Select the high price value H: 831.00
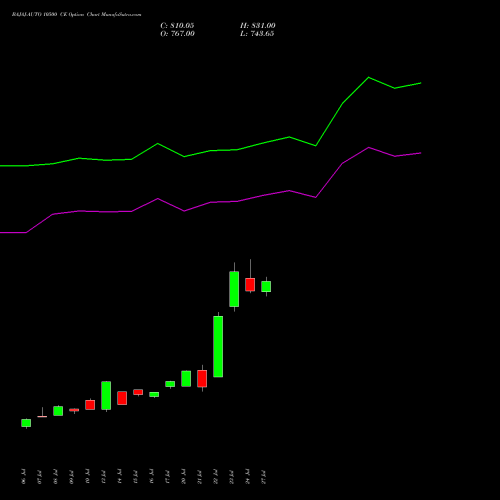 click(x=258, y=26)
